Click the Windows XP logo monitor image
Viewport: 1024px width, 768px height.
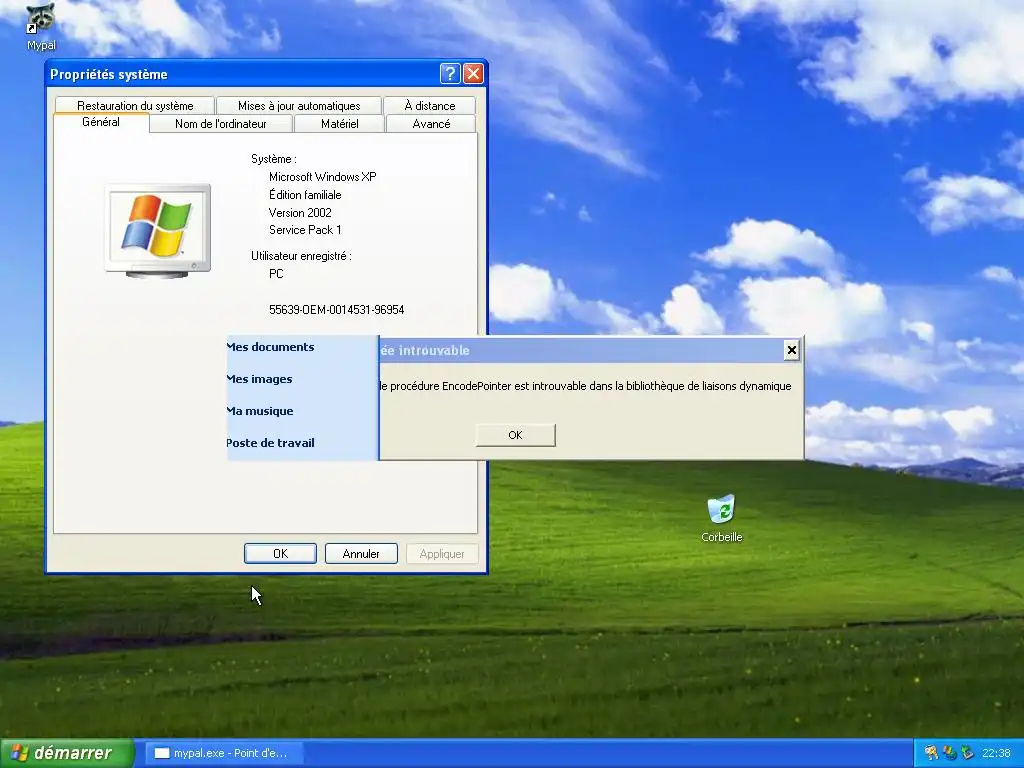pos(158,231)
